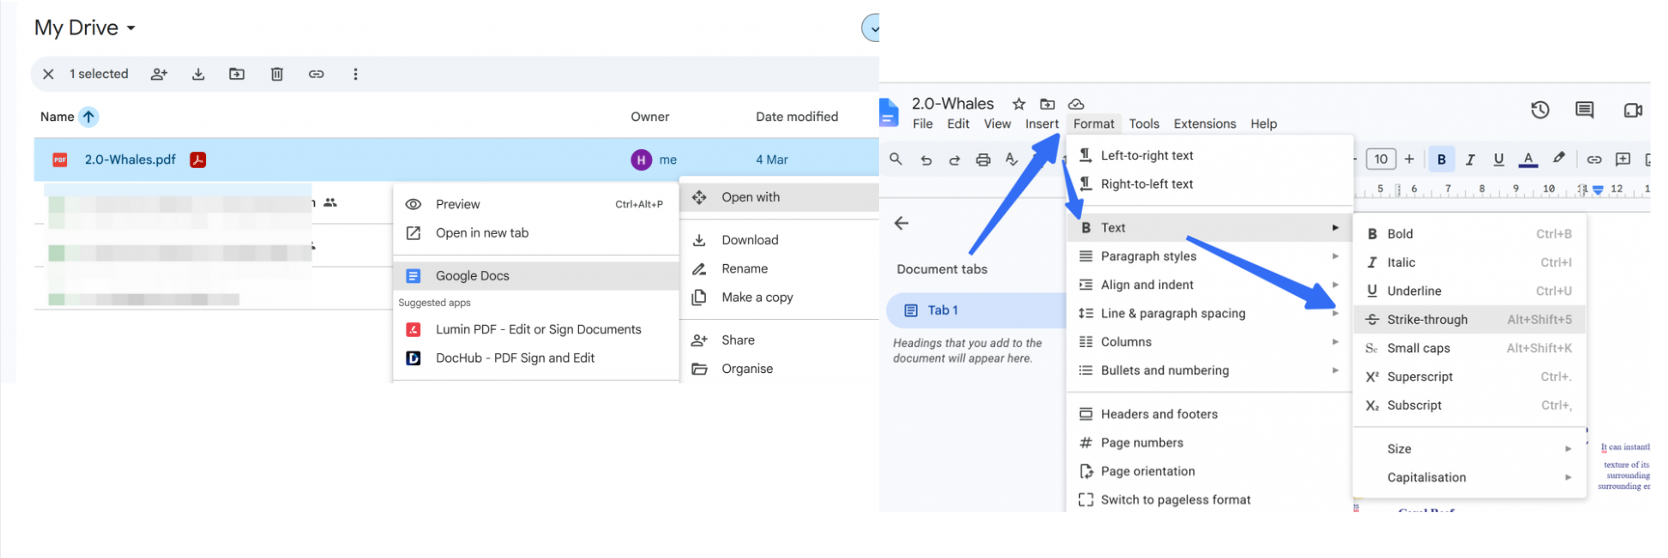Open the Extensions menu in Docs
Viewport: 1668px width, 558px height.
pyautogui.click(x=1204, y=124)
